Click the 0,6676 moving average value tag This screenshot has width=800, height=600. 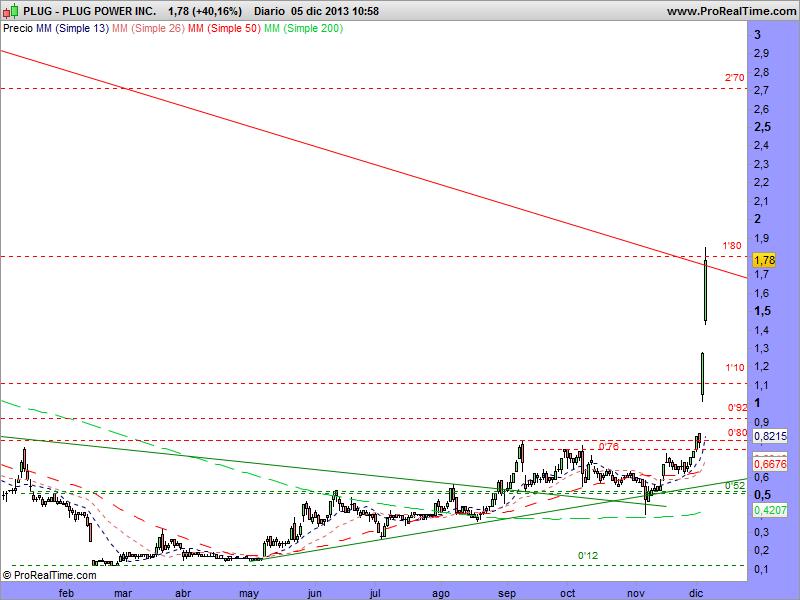[x=770, y=464]
